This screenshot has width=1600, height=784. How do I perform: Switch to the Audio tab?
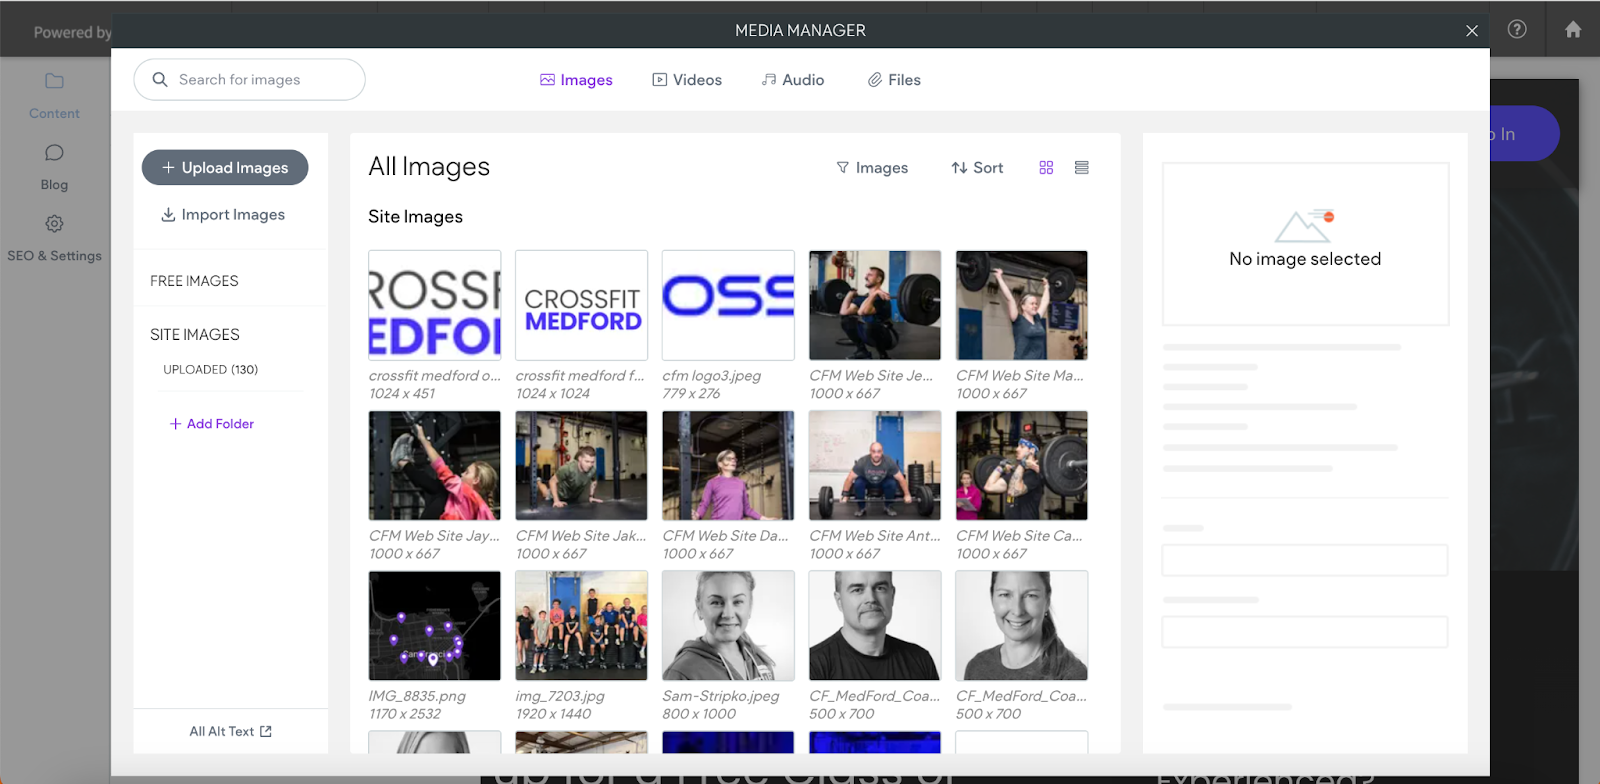click(793, 80)
